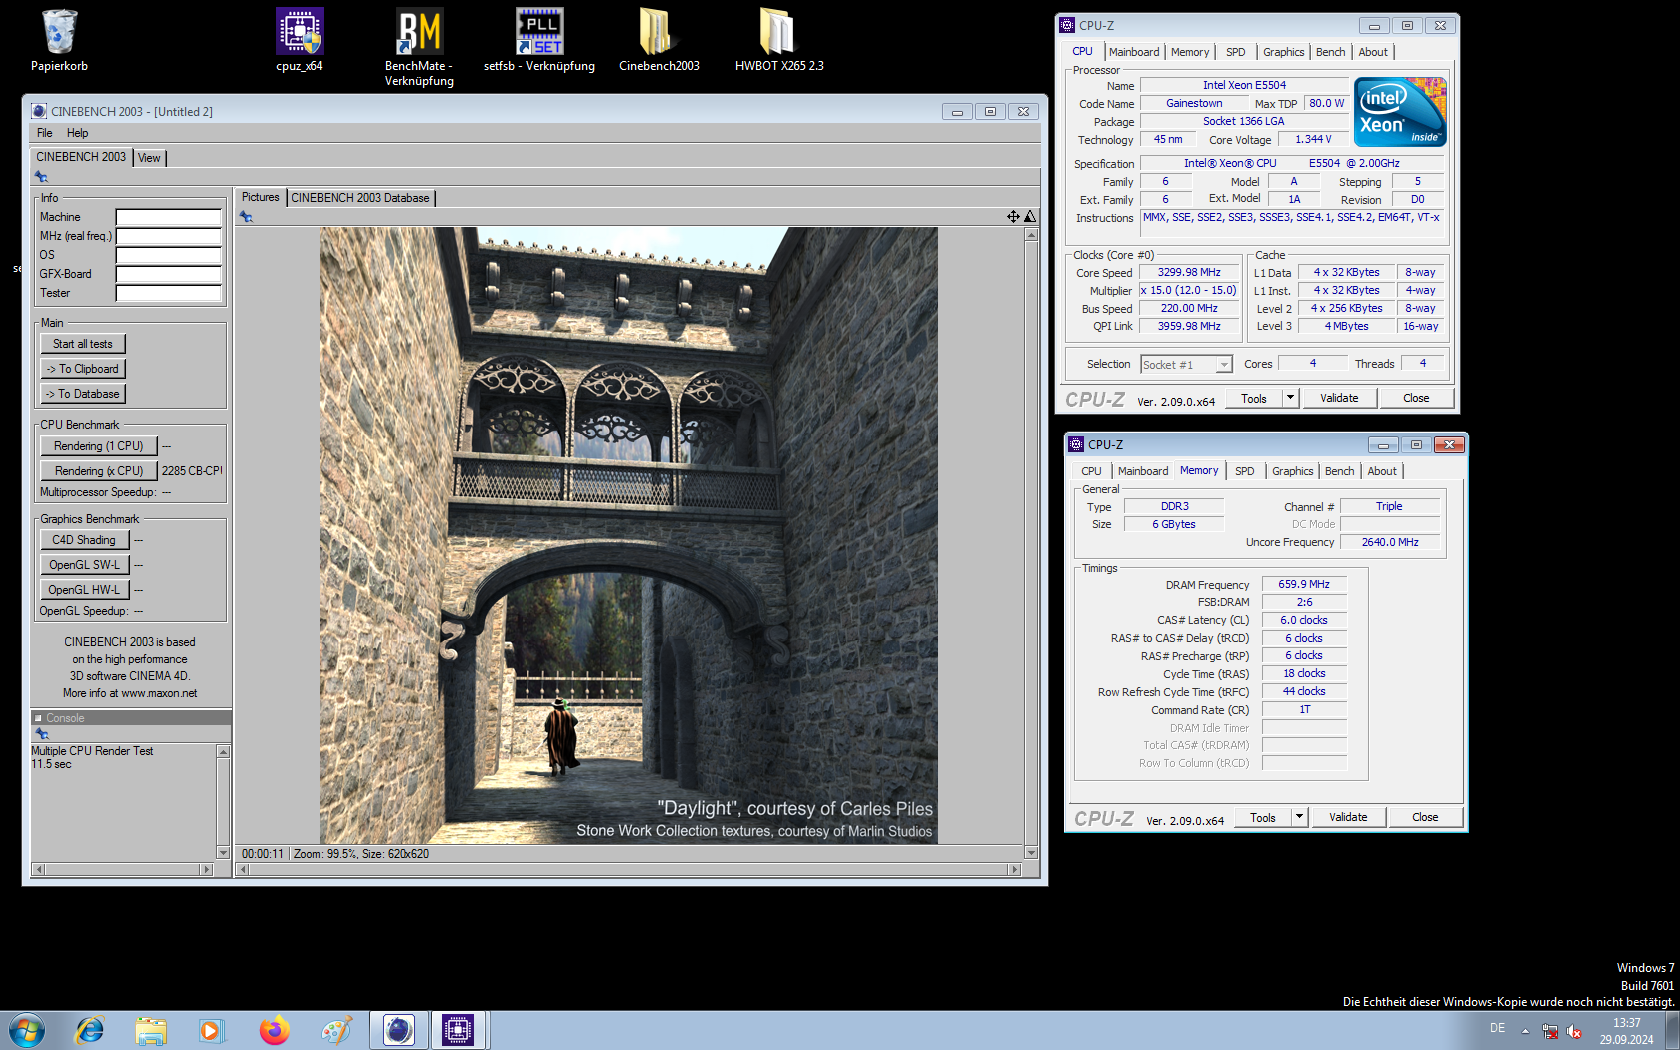The width and height of the screenshot is (1680, 1050).
Task: Click picture vertical scrollbar down arrow
Action: 1031,853
